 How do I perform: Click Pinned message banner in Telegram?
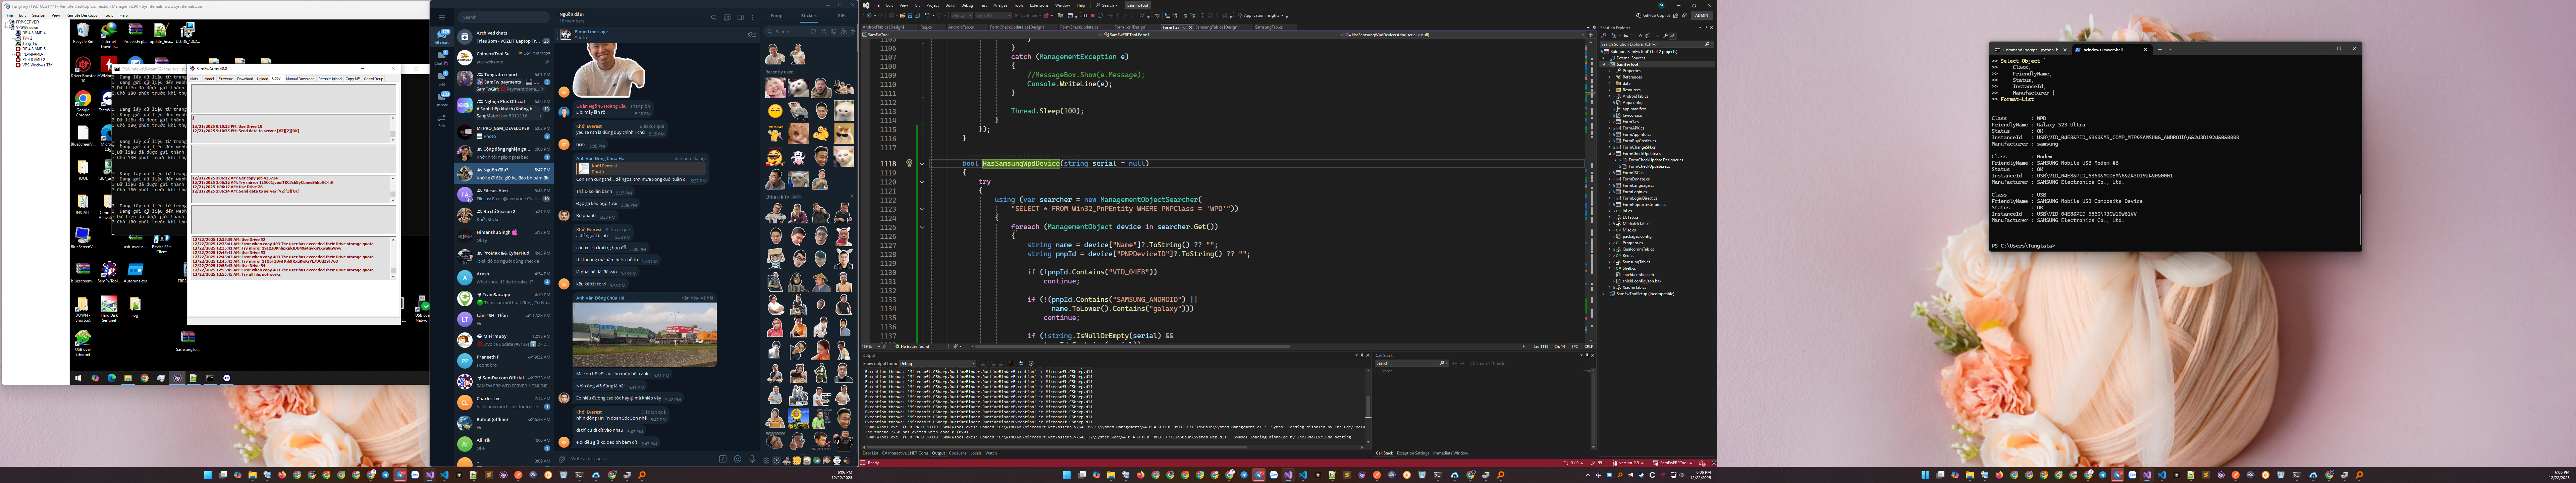[600, 34]
